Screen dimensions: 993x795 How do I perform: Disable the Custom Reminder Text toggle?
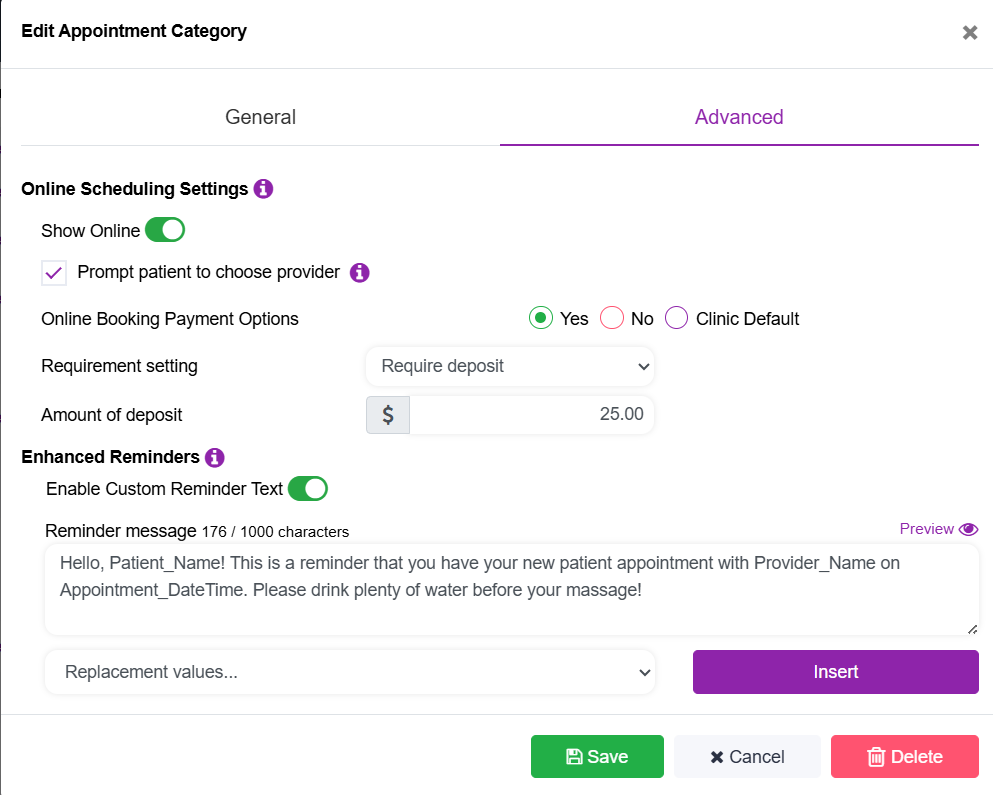coord(308,489)
